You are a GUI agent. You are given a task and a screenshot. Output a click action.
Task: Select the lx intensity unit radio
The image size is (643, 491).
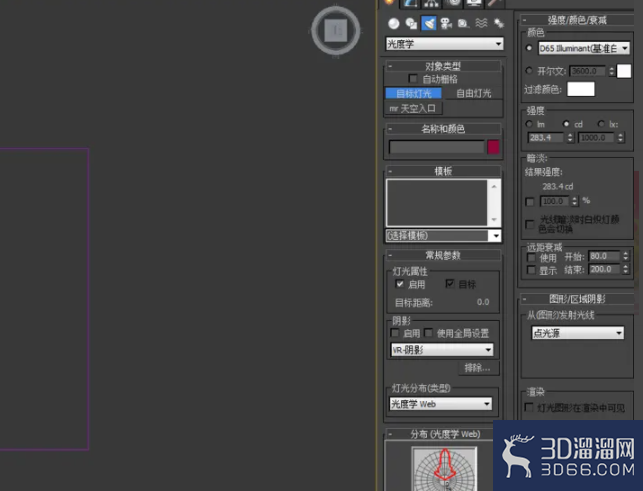[x=601, y=124]
